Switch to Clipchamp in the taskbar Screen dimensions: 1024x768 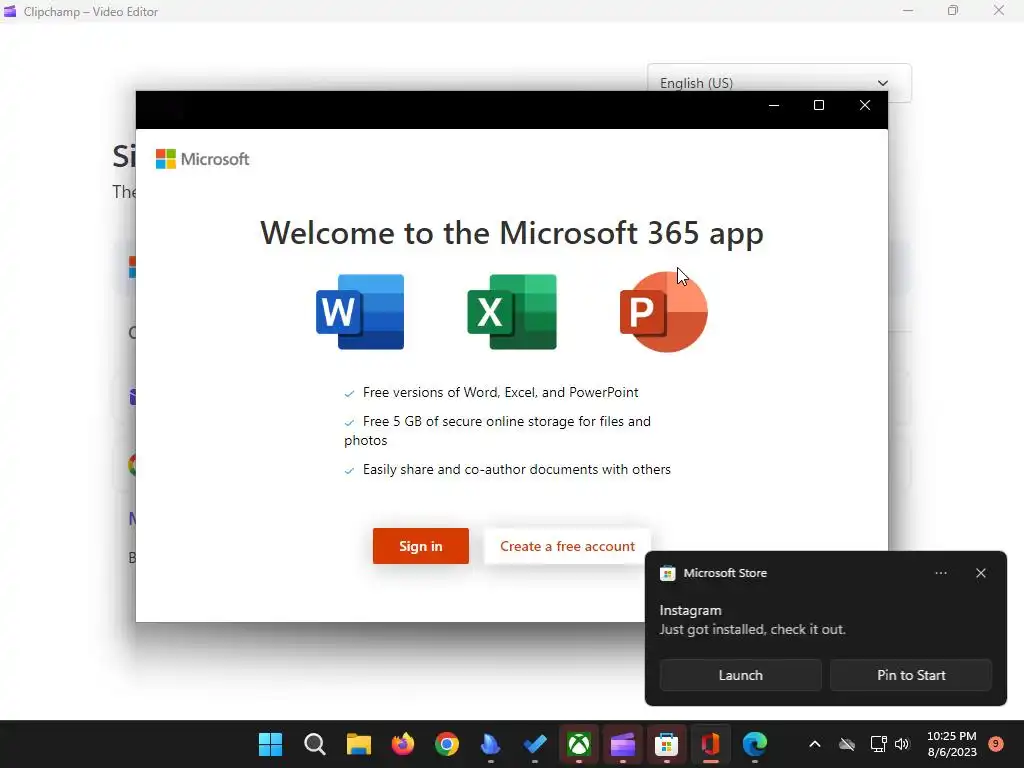(x=622, y=744)
